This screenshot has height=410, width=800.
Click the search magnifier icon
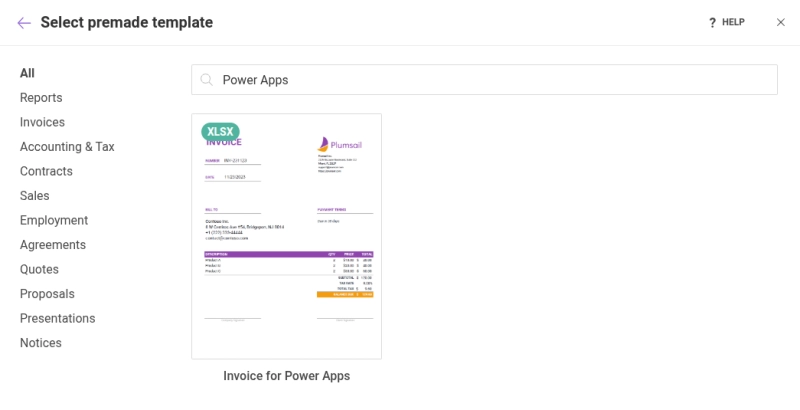[x=206, y=80]
